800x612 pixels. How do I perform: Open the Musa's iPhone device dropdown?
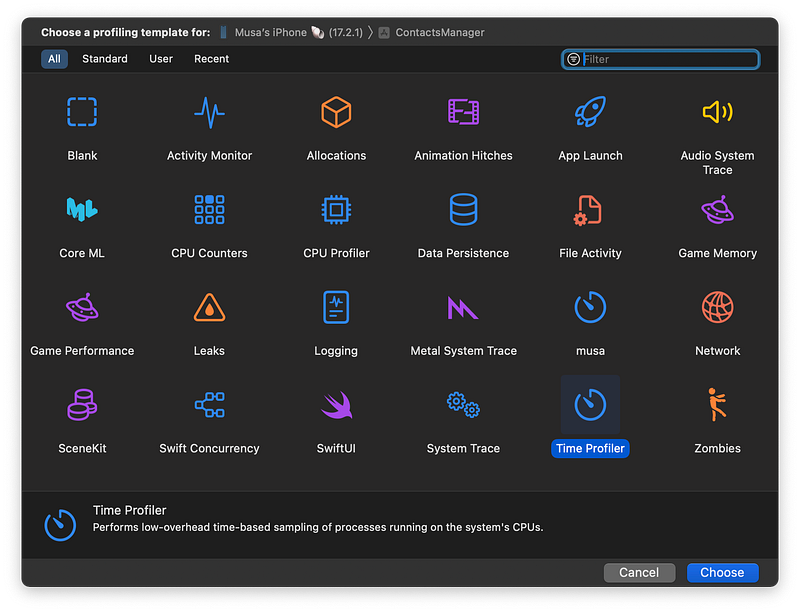tap(270, 32)
